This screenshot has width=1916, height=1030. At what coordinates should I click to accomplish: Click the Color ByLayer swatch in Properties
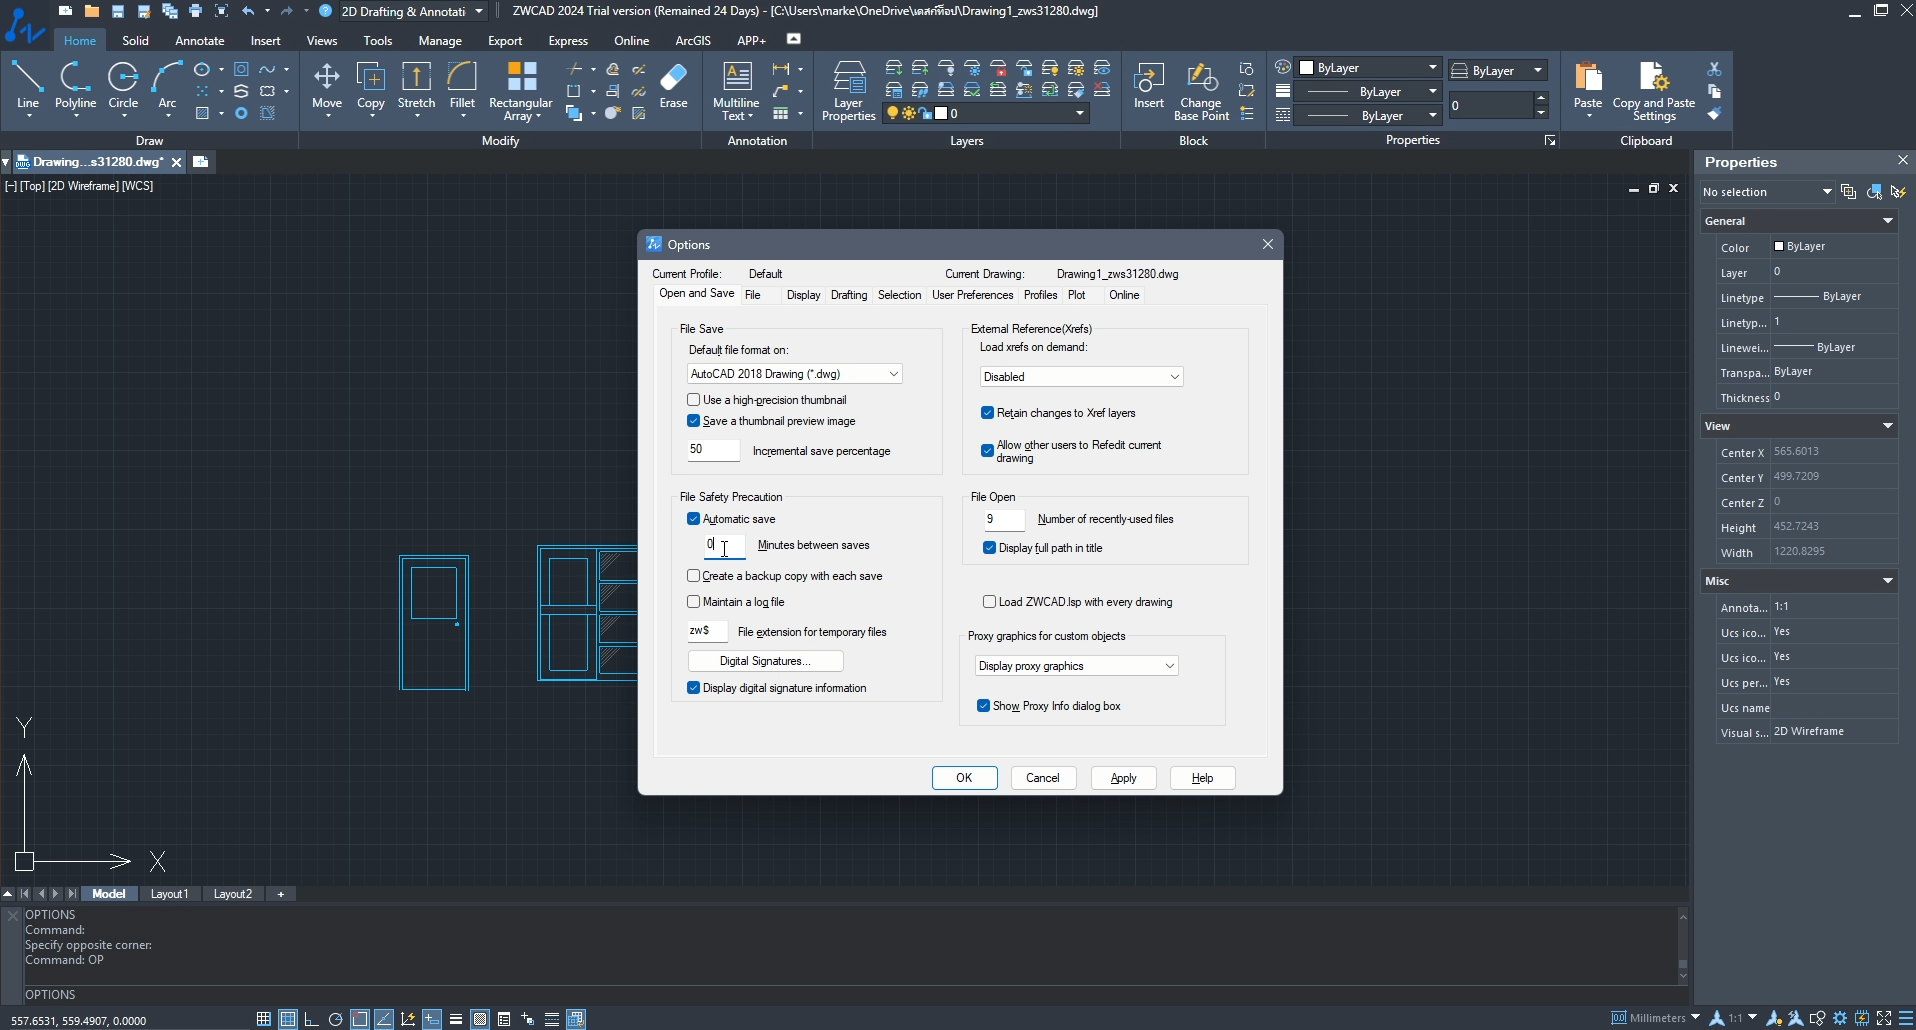click(x=1779, y=246)
